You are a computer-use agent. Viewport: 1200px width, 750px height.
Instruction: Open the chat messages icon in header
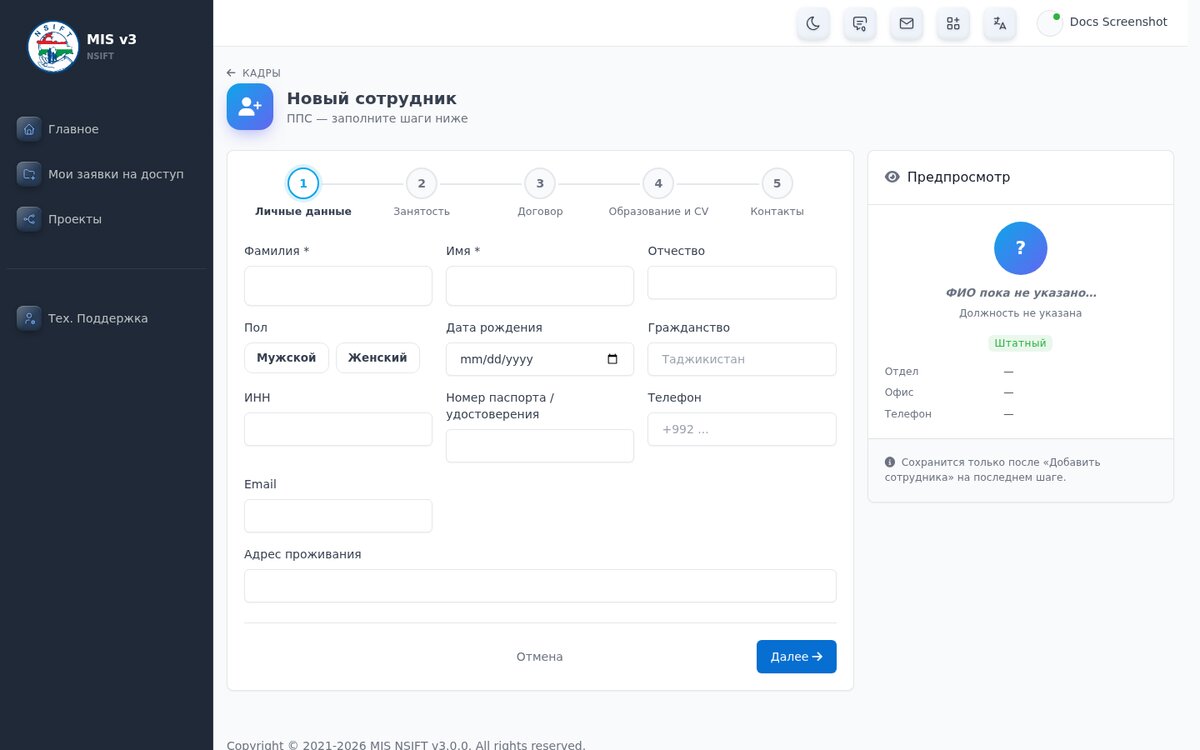860,23
